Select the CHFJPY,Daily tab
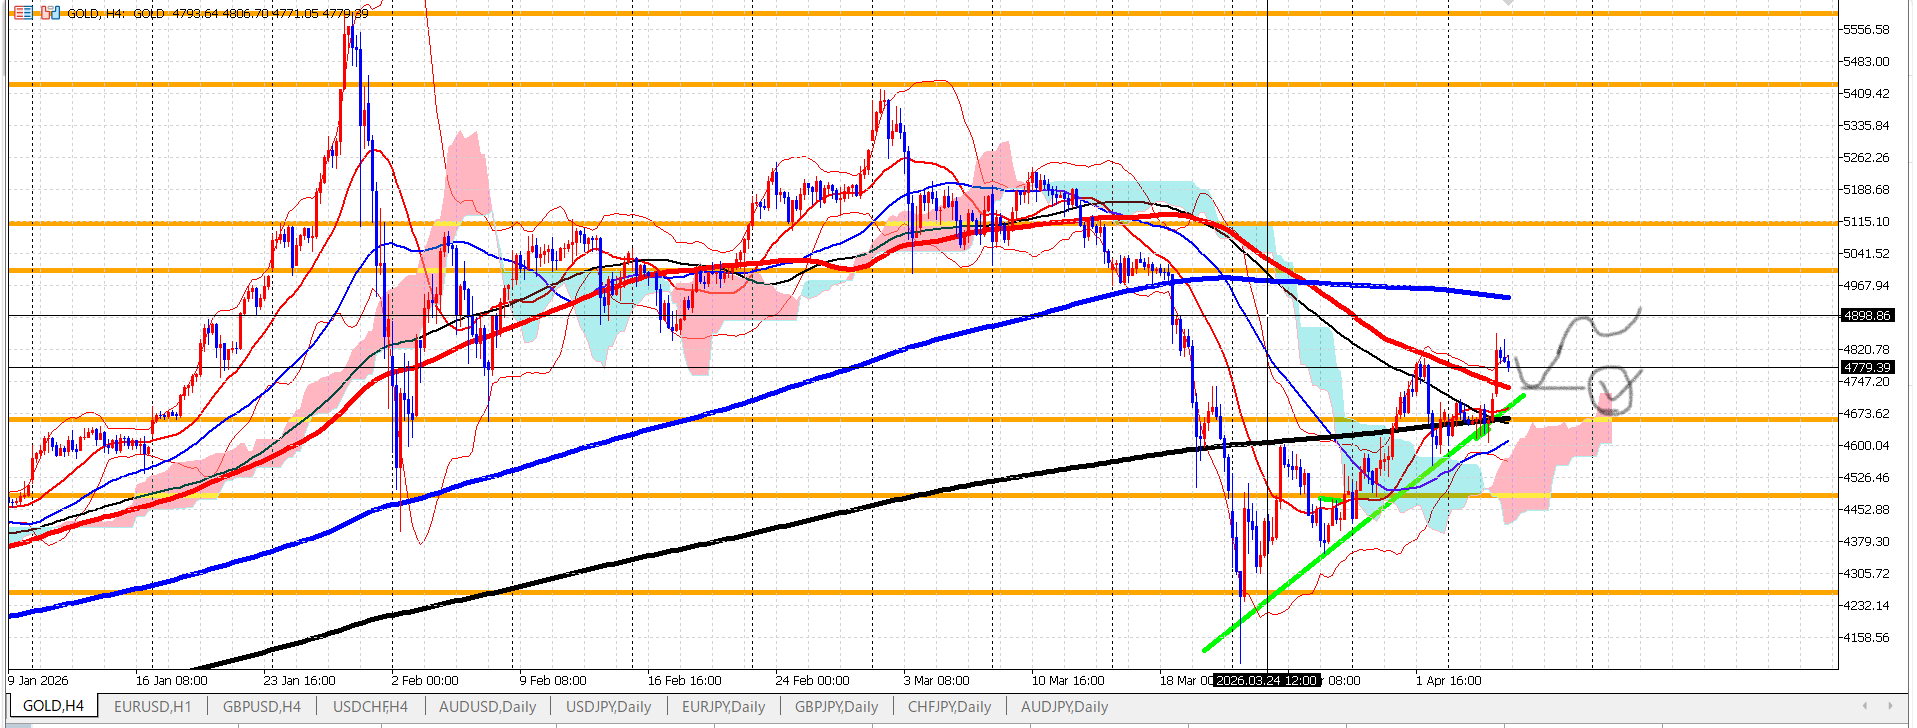 tap(949, 706)
